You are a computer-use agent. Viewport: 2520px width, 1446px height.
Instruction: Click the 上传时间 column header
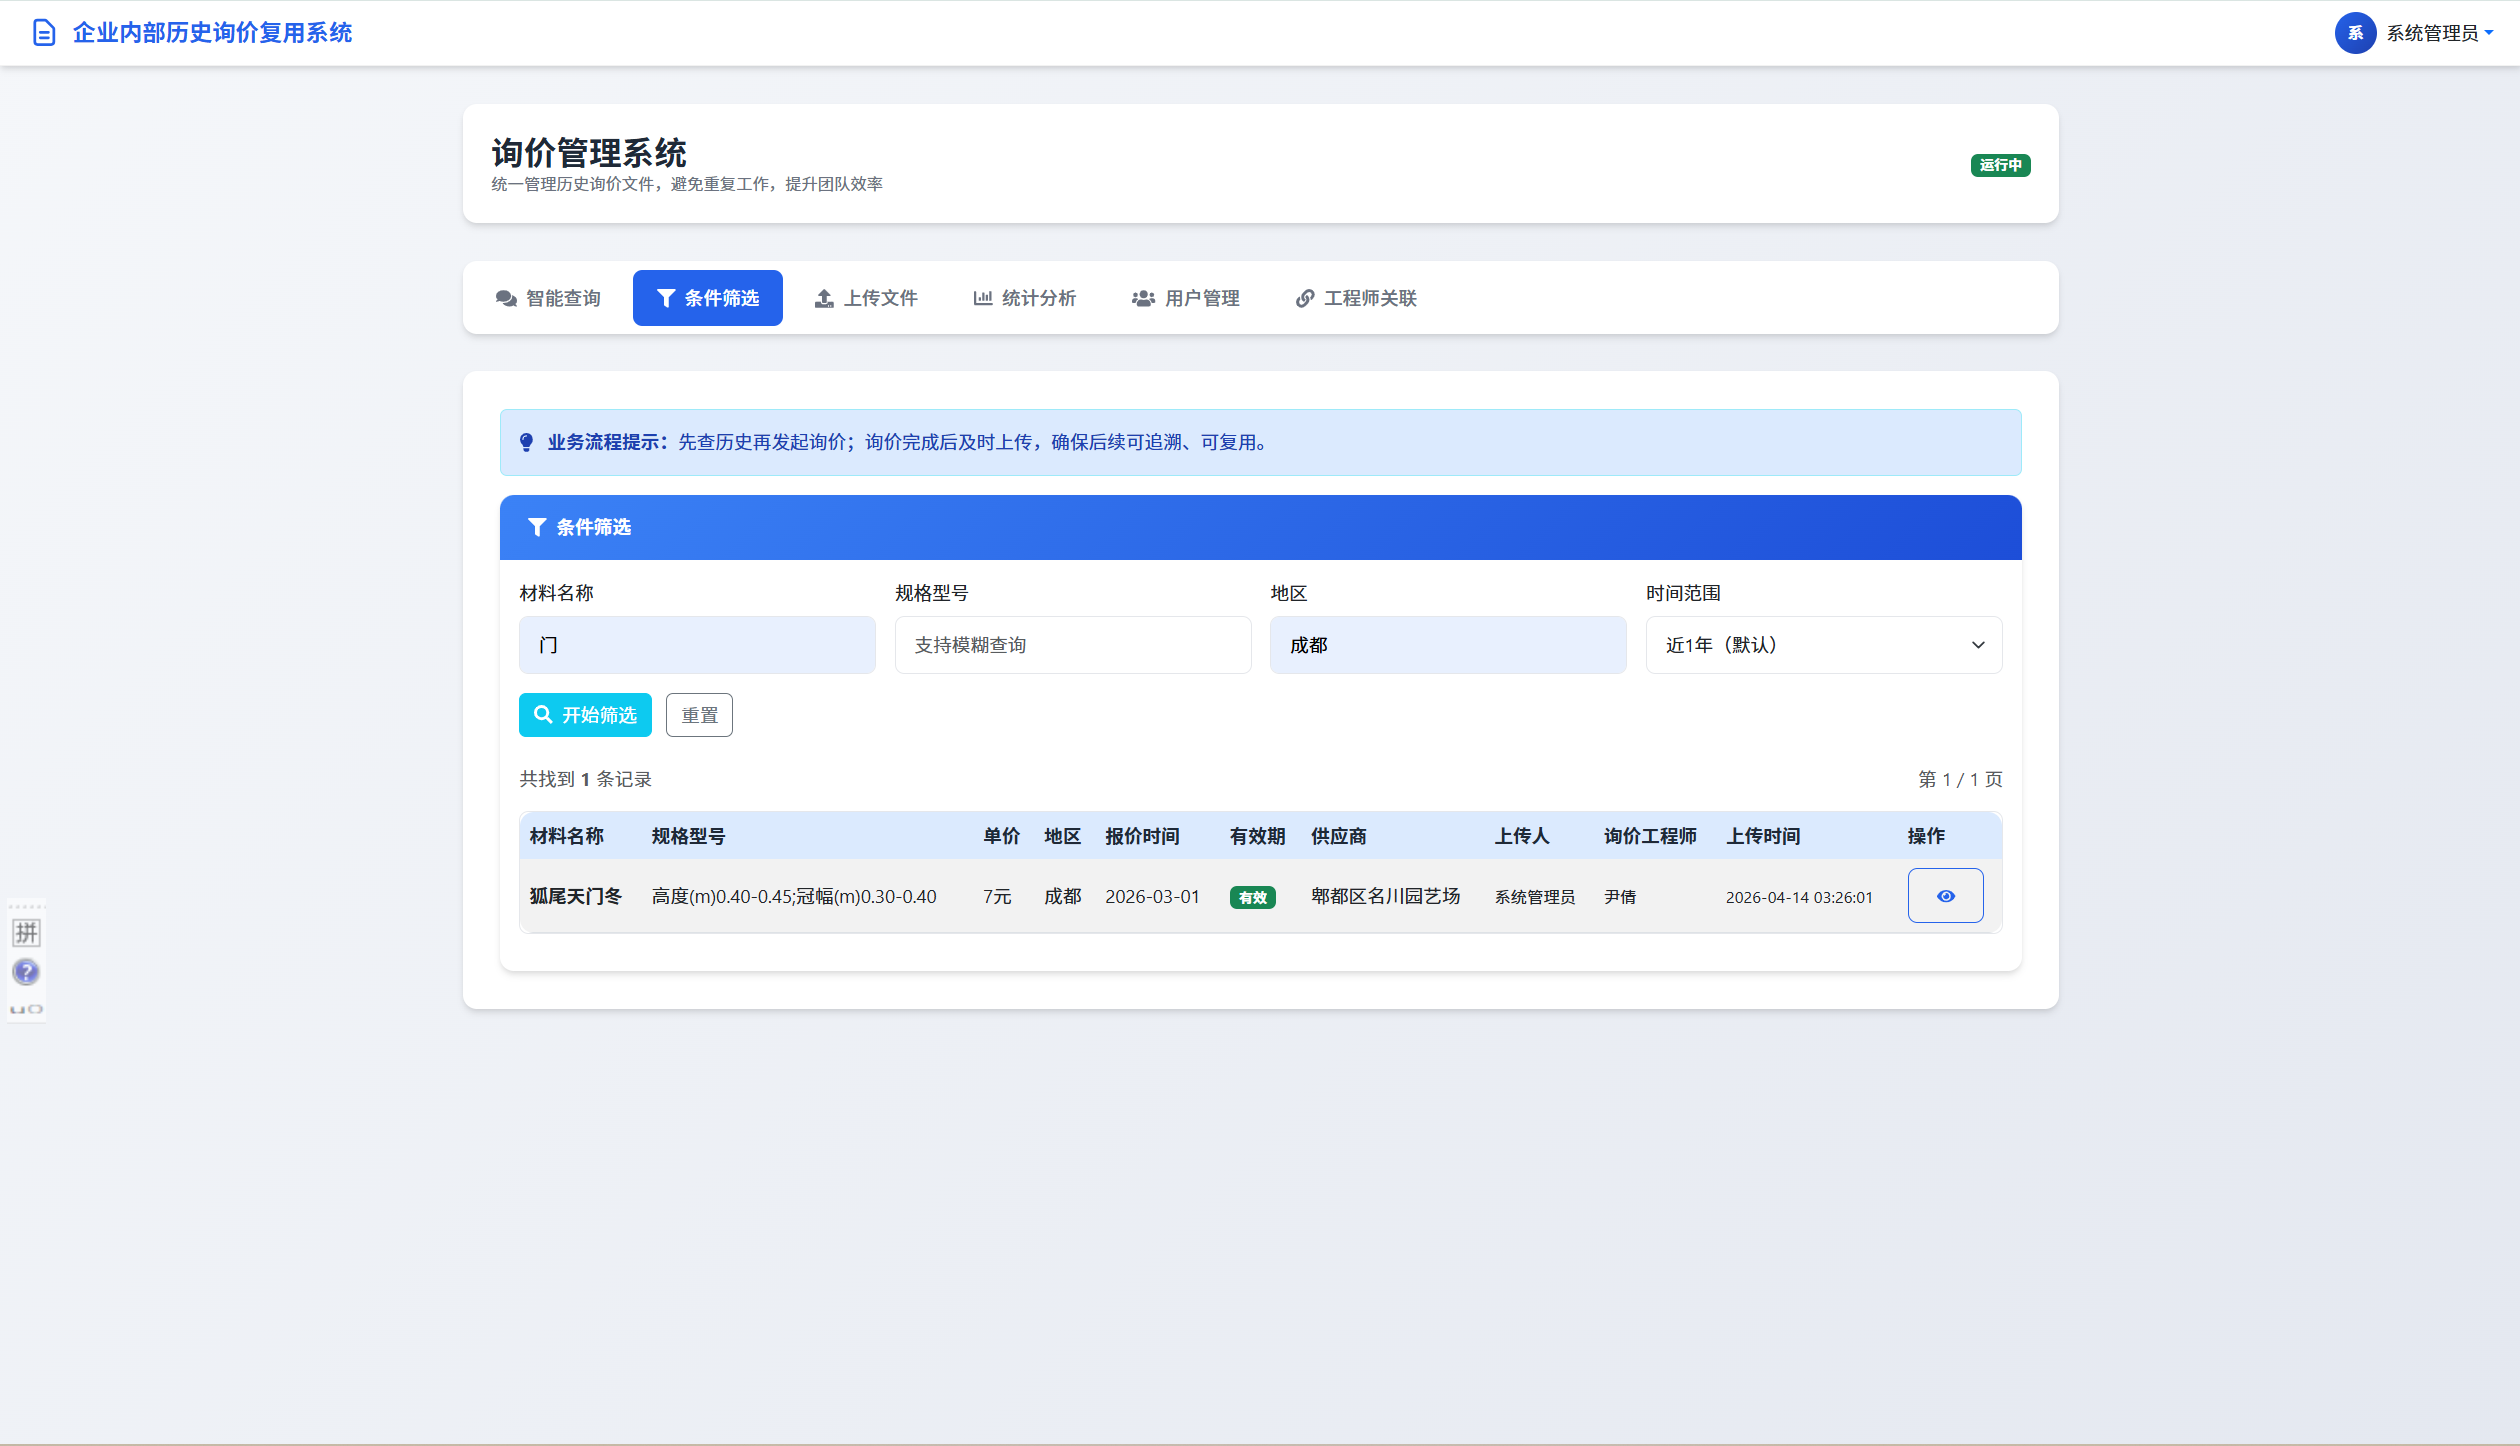point(1763,836)
